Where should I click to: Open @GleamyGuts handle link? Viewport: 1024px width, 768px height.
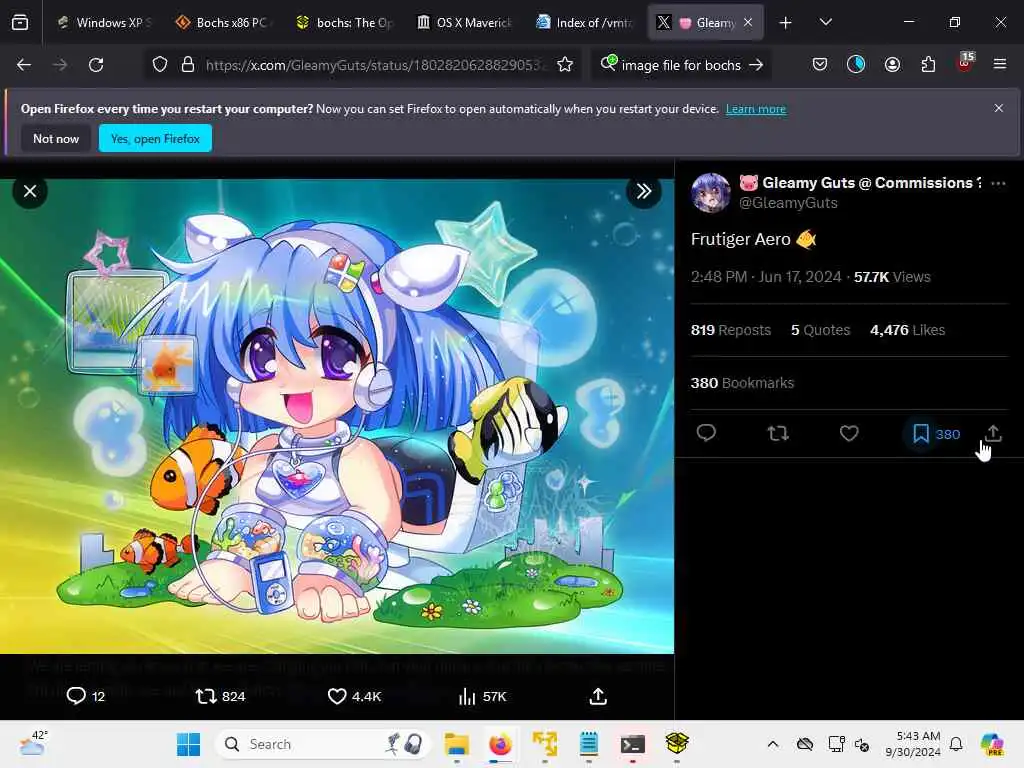point(788,203)
